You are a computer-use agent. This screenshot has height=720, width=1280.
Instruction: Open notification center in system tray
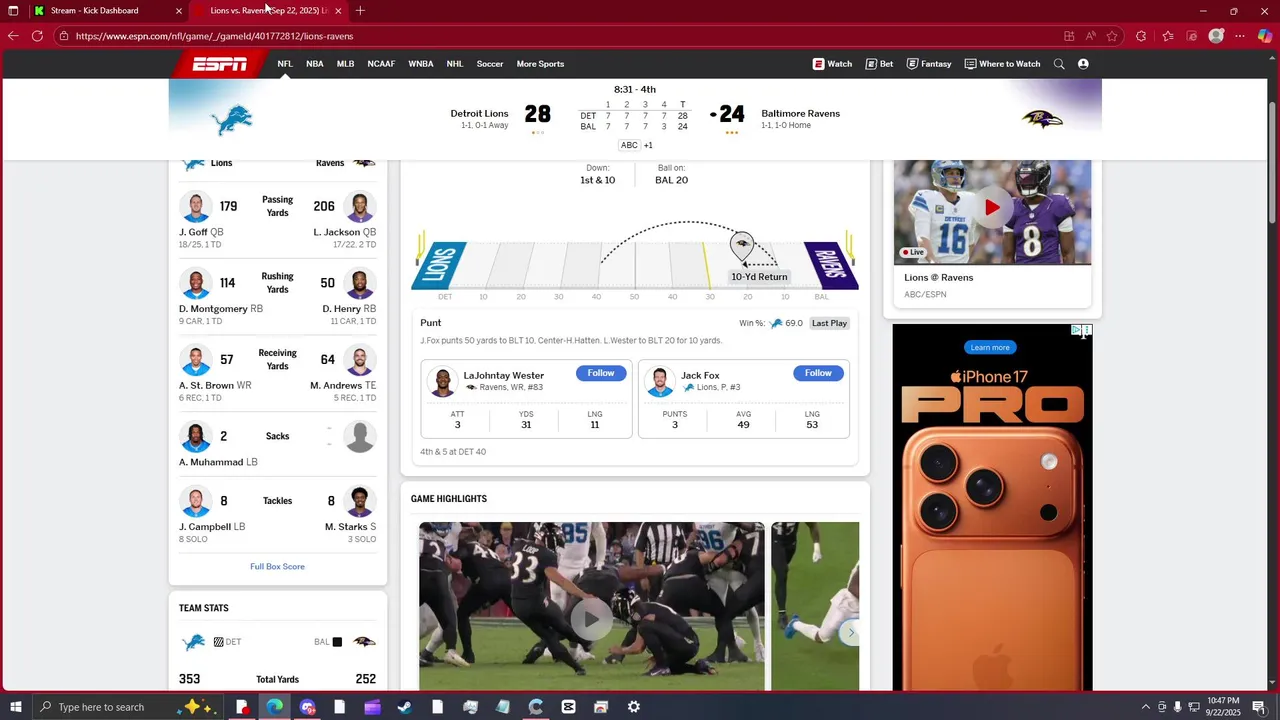[1259, 707]
